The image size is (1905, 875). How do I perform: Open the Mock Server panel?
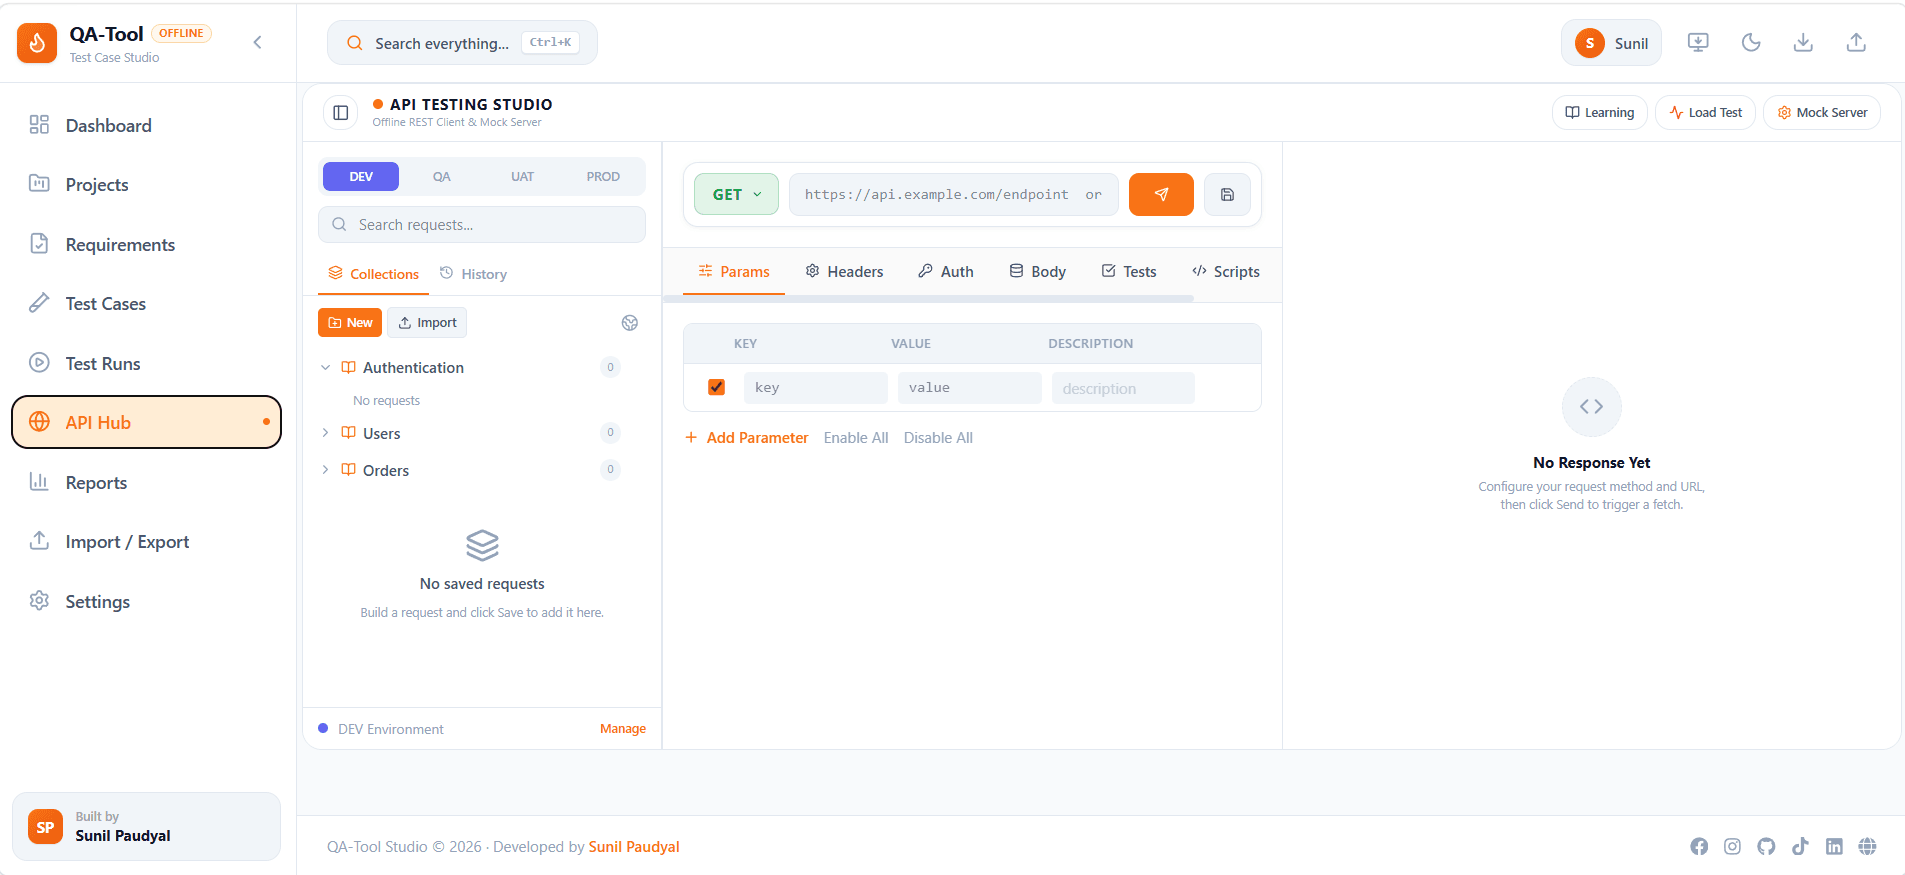tap(1822, 112)
